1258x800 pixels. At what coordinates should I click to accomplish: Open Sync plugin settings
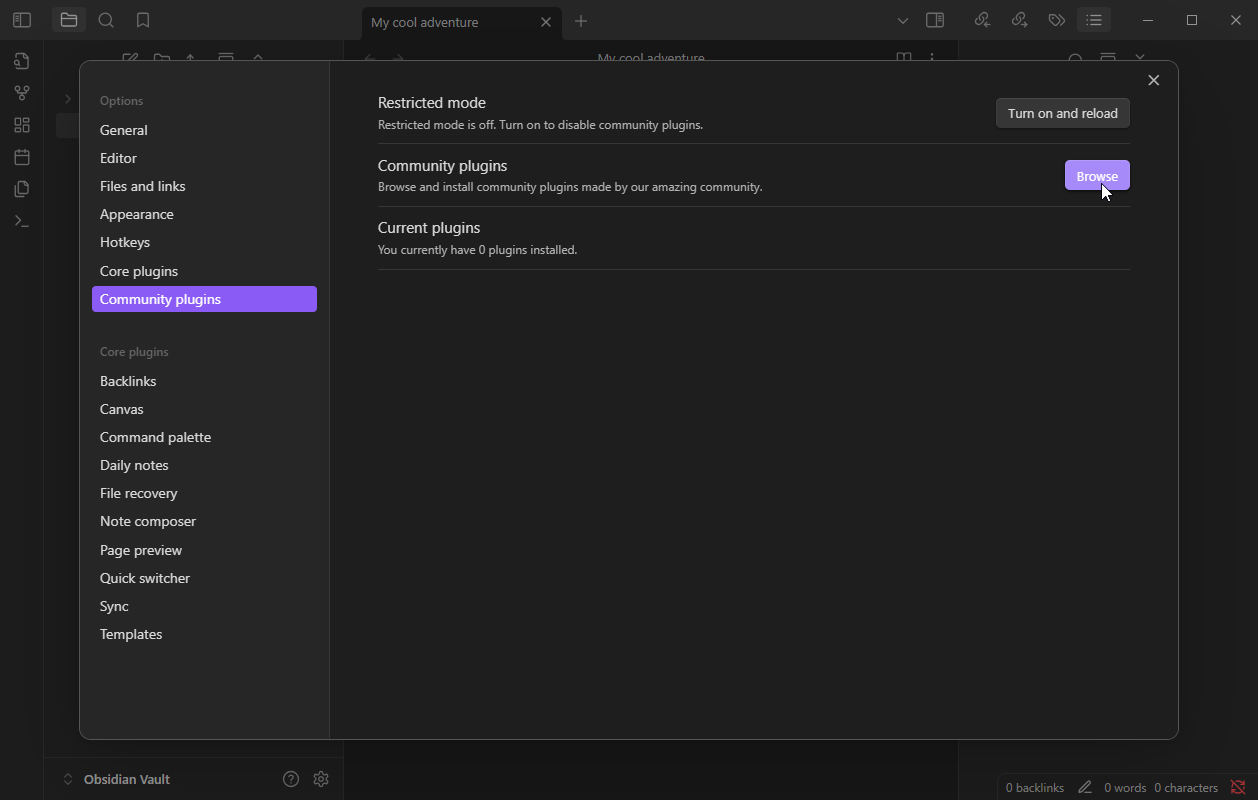point(204,606)
